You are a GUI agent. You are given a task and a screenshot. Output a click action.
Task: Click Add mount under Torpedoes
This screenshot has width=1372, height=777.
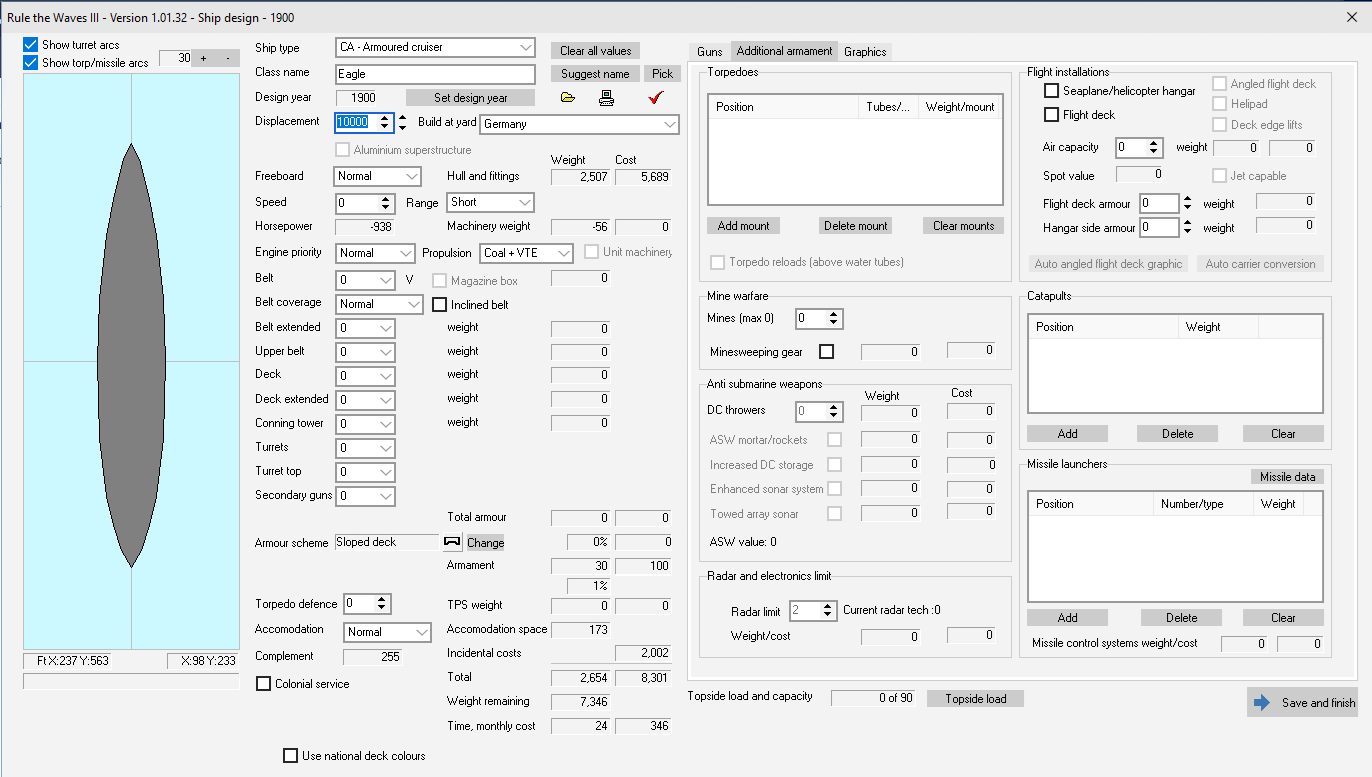point(743,226)
